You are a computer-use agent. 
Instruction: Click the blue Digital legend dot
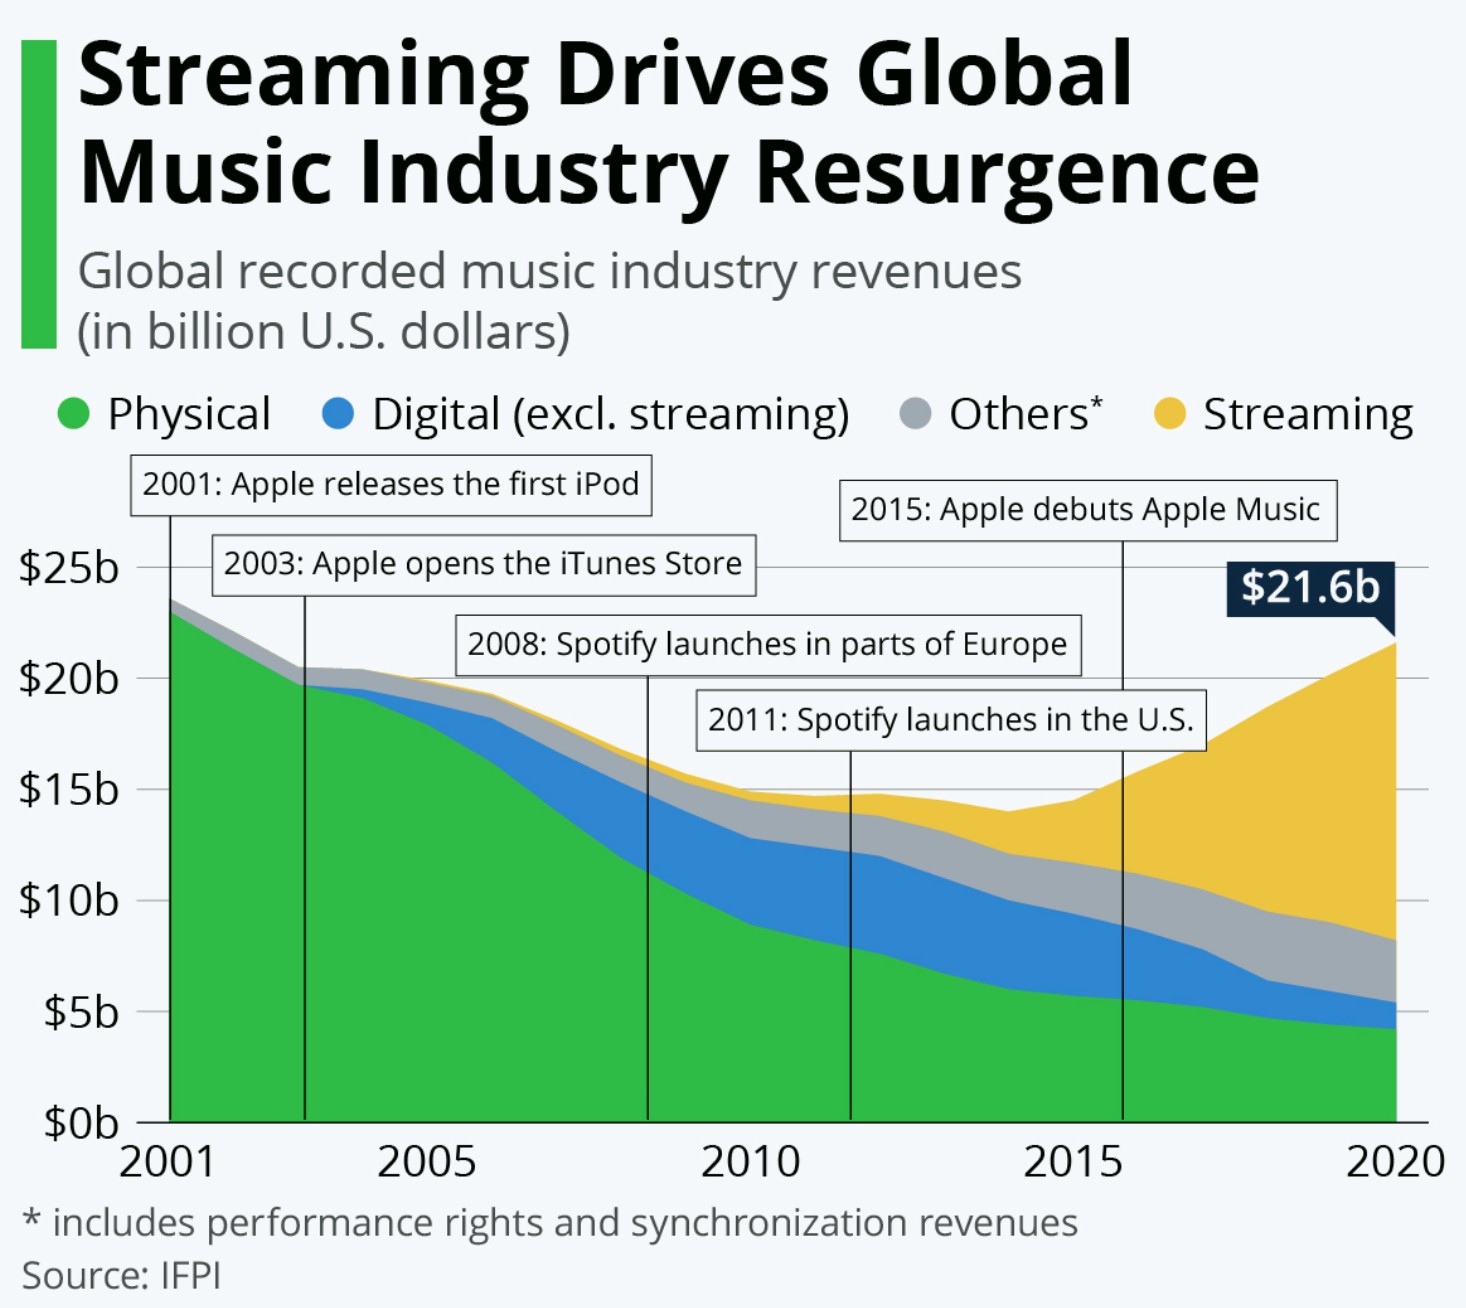click(338, 413)
